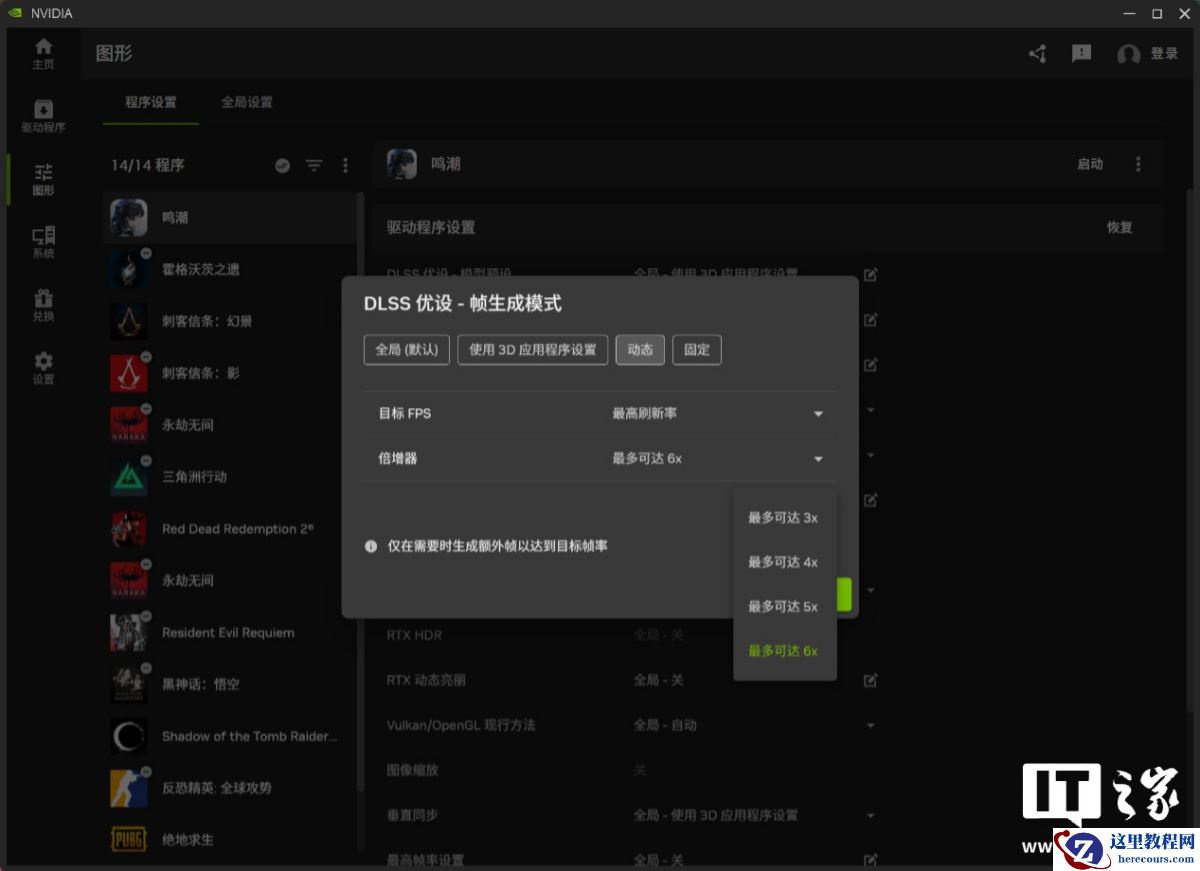
Task: Choose 最多可达 5x from list
Action: (784, 606)
